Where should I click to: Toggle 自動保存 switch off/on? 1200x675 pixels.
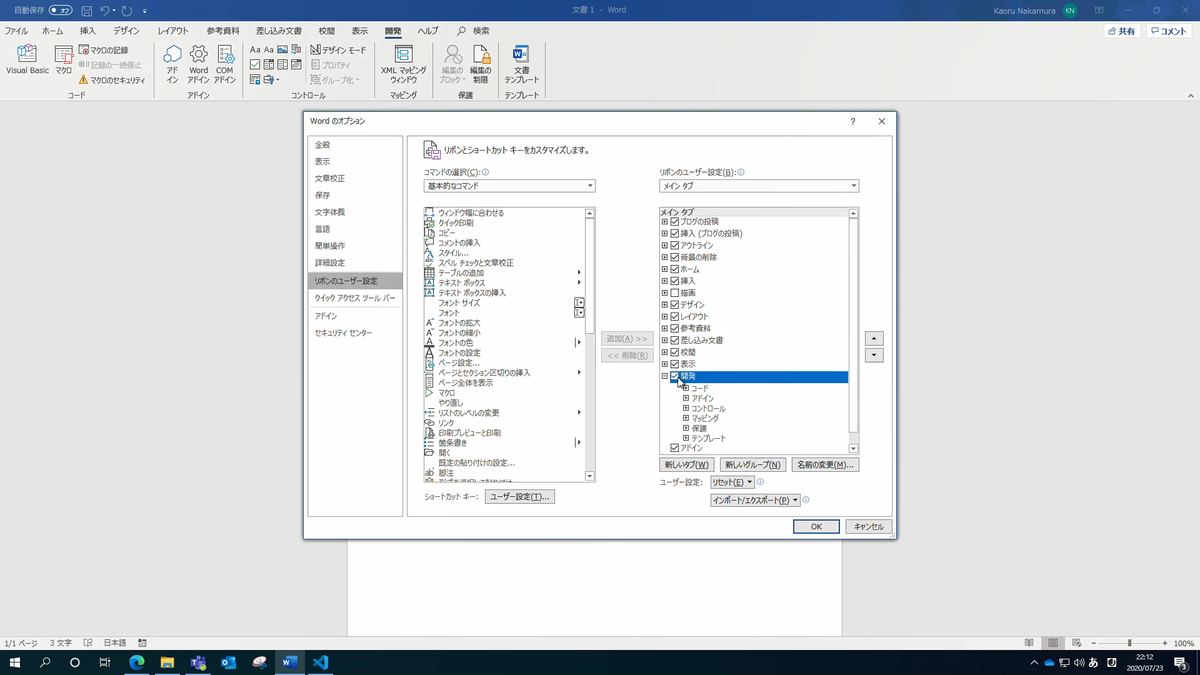[x=61, y=10]
